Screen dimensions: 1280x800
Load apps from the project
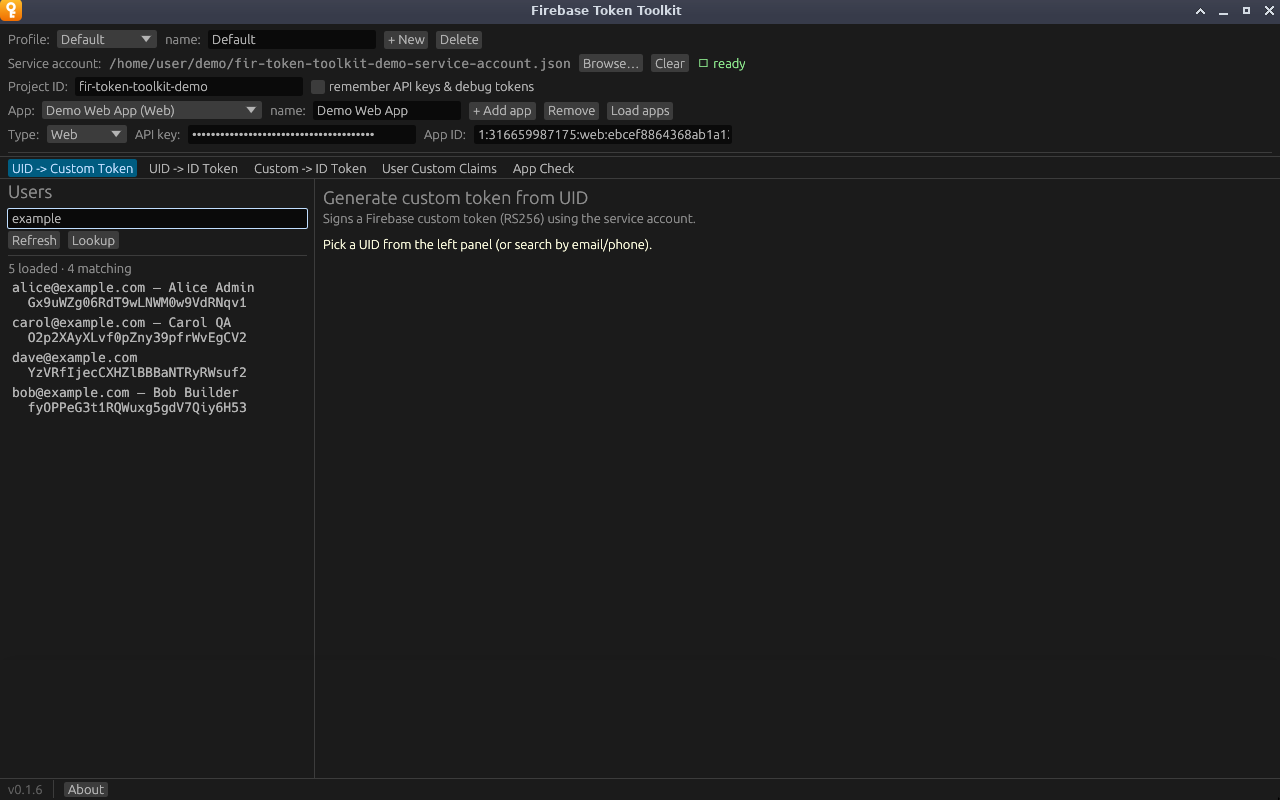coord(640,111)
